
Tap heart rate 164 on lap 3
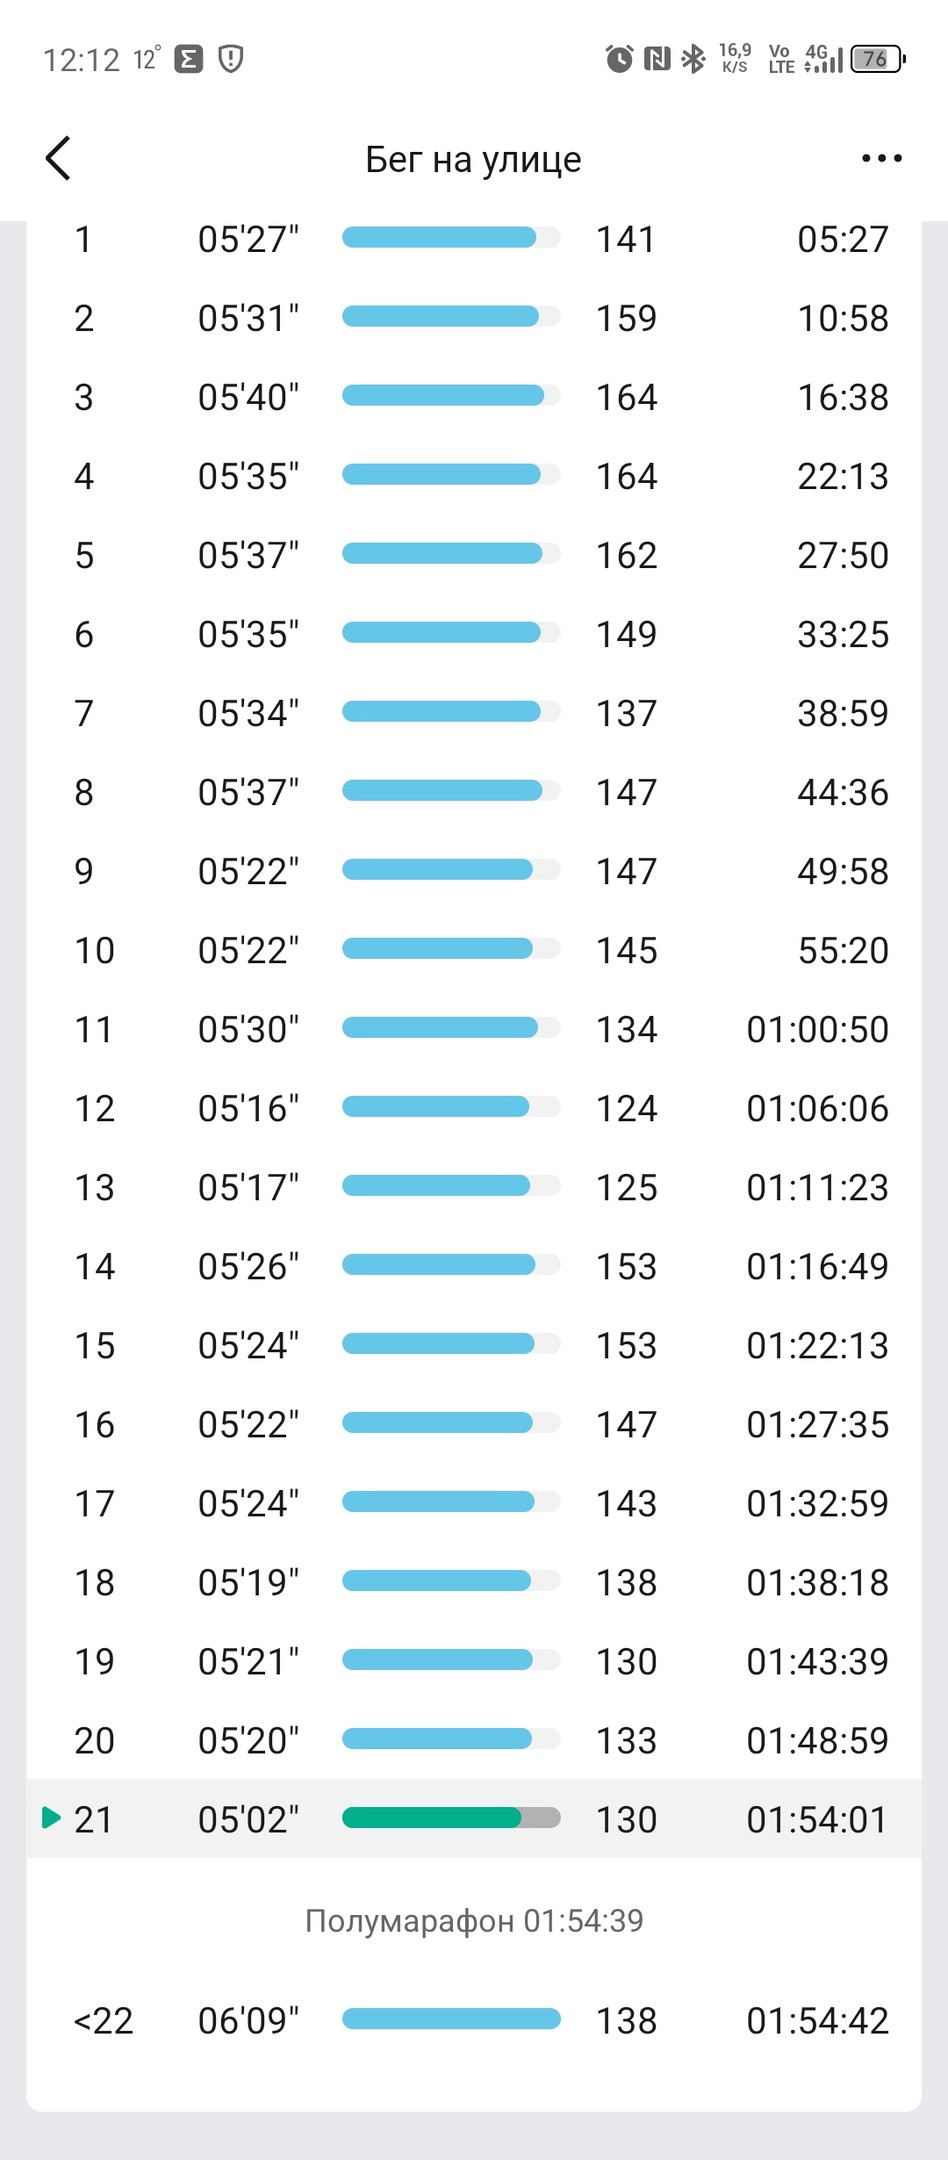tap(627, 397)
